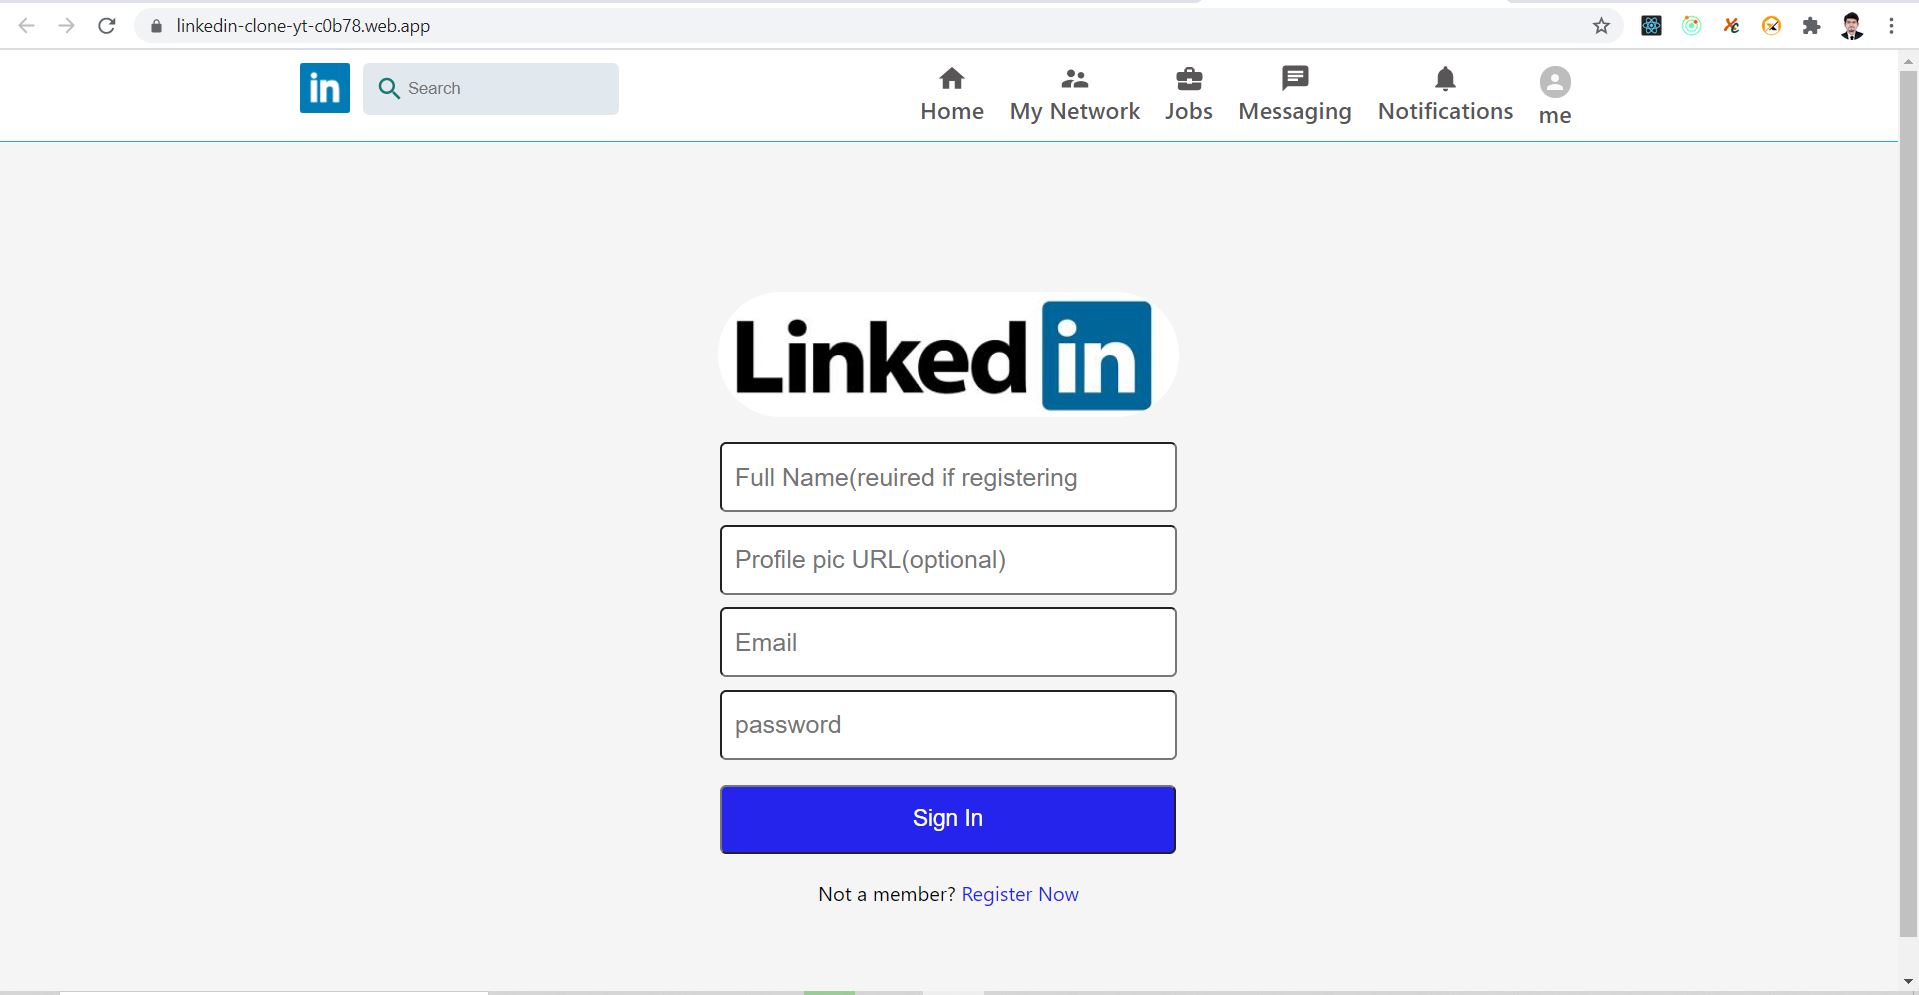Open the Chrome profile avatar
The width and height of the screenshot is (1919, 995).
point(1851,26)
